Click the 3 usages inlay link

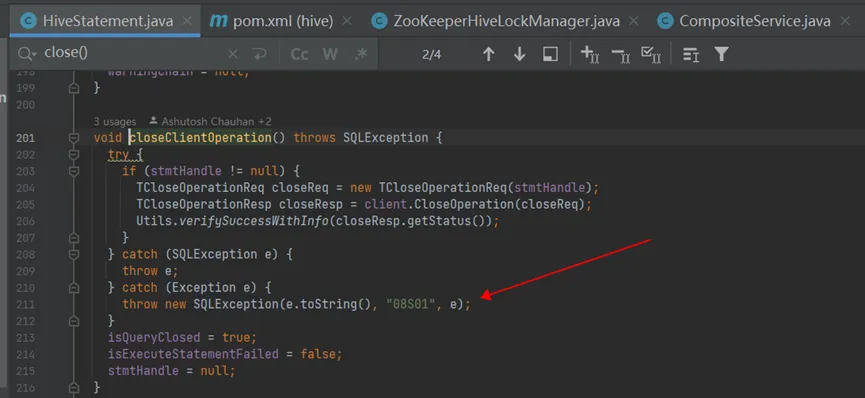click(x=115, y=121)
